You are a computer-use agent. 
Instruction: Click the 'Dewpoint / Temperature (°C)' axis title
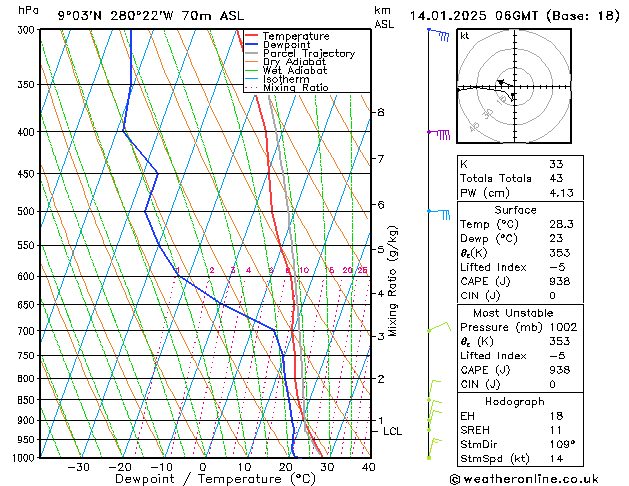215,479
